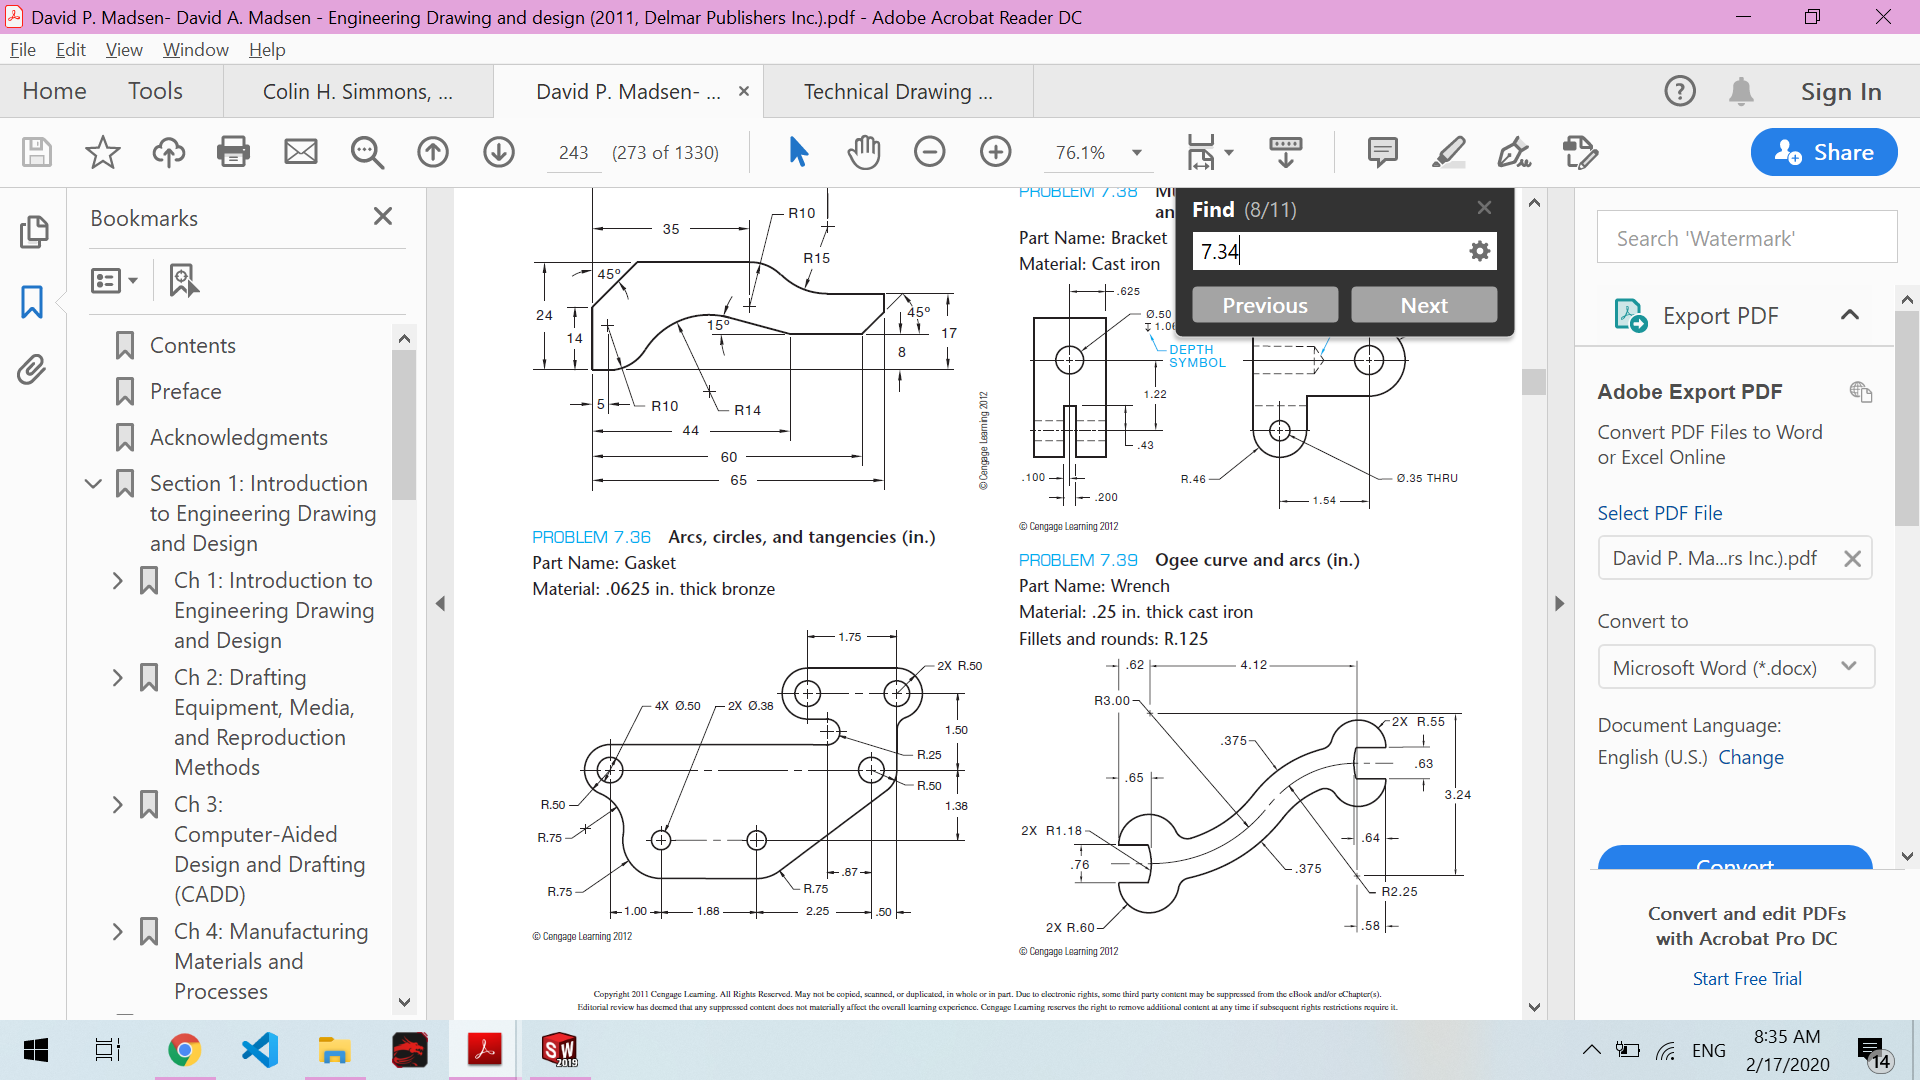The image size is (1920, 1080).
Task: Collapse the Export PDF section
Action: (1849, 315)
